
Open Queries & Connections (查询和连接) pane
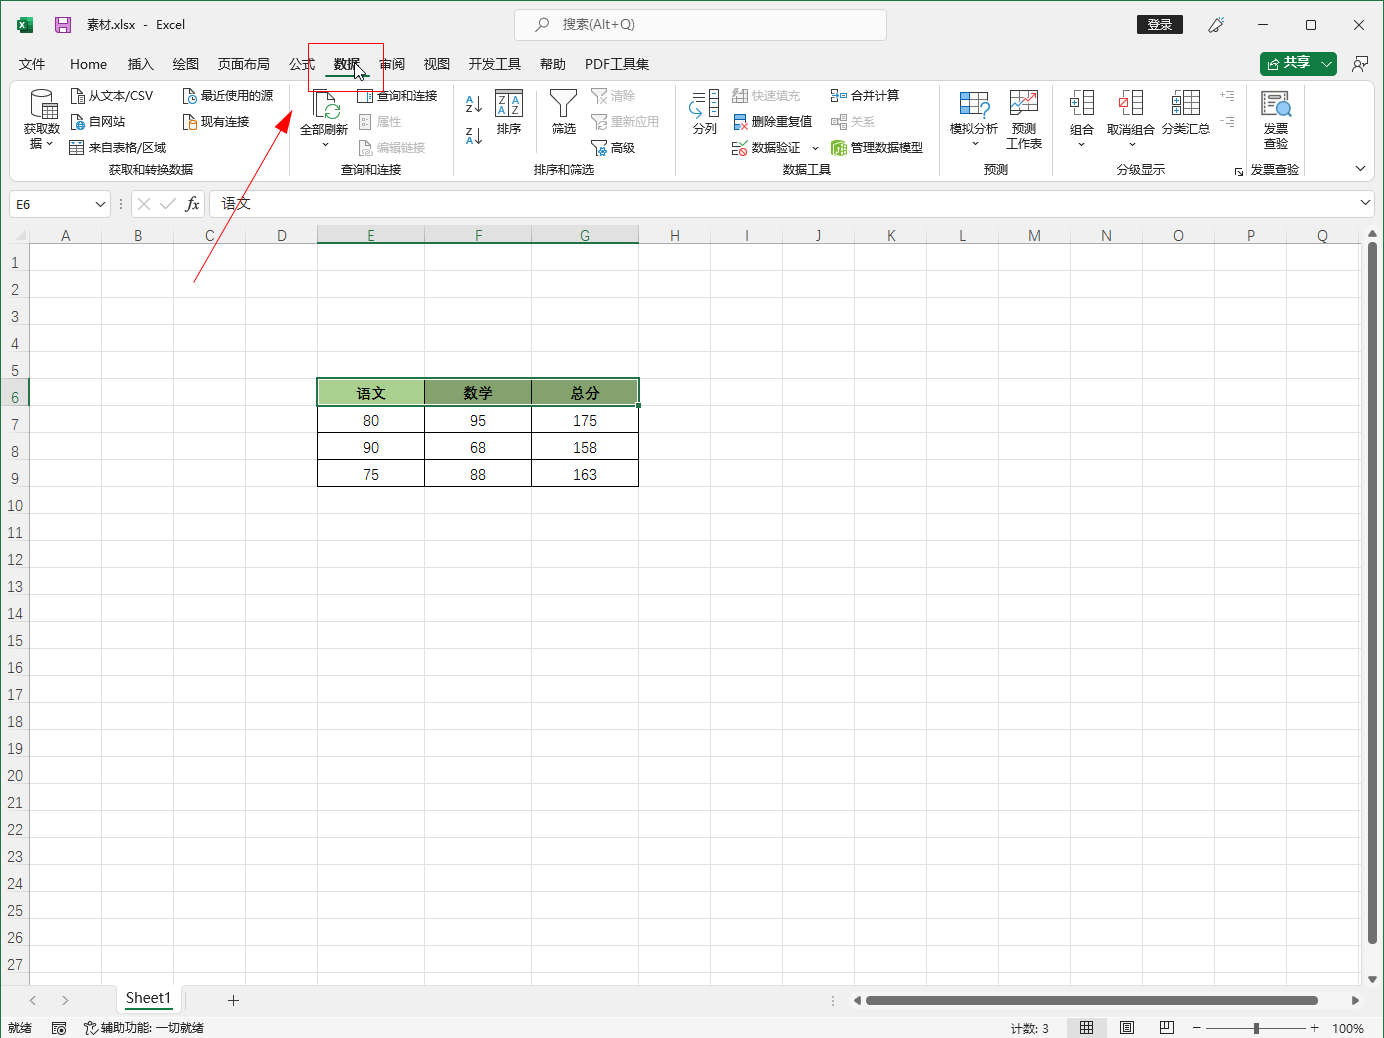tap(397, 96)
